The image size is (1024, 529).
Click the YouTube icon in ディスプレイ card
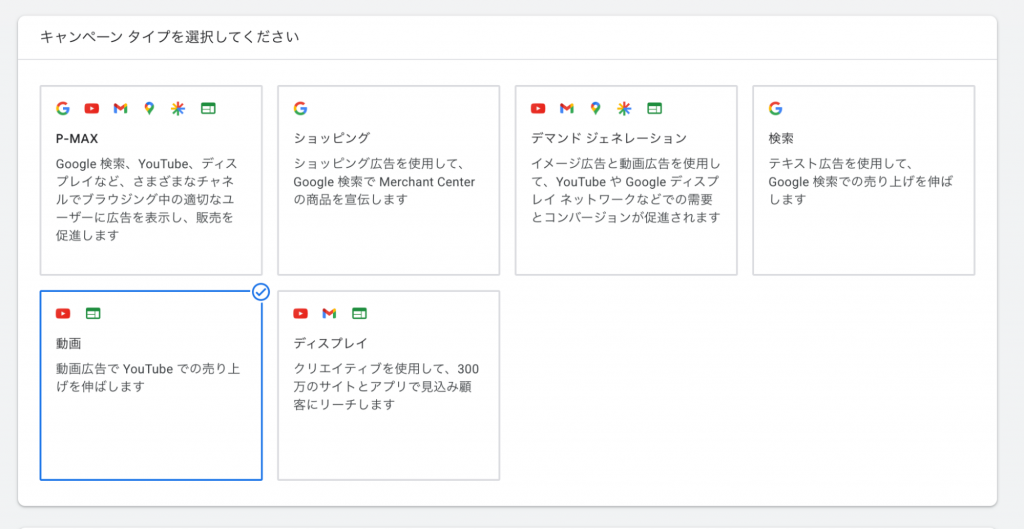[x=300, y=313]
